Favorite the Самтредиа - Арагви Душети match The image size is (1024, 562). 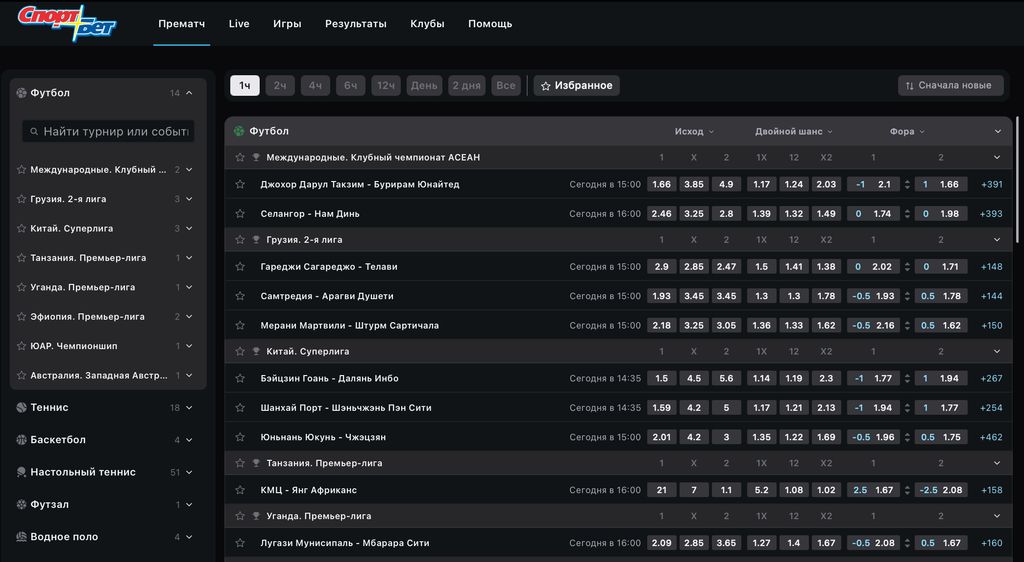(x=240, y=296)
